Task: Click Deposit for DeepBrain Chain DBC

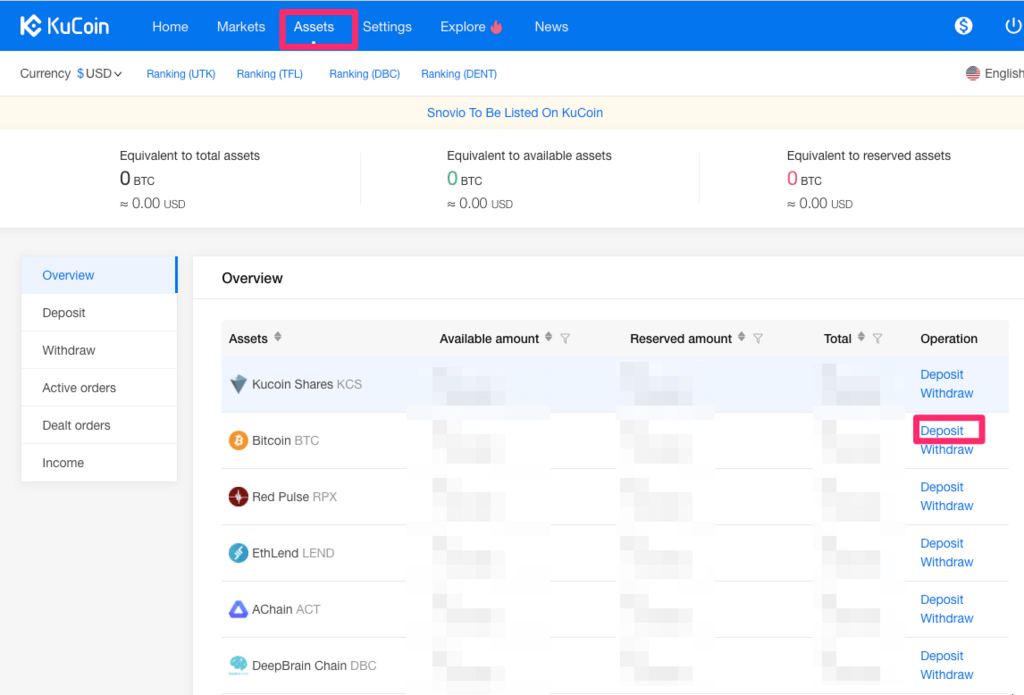Action: (942, 655)
